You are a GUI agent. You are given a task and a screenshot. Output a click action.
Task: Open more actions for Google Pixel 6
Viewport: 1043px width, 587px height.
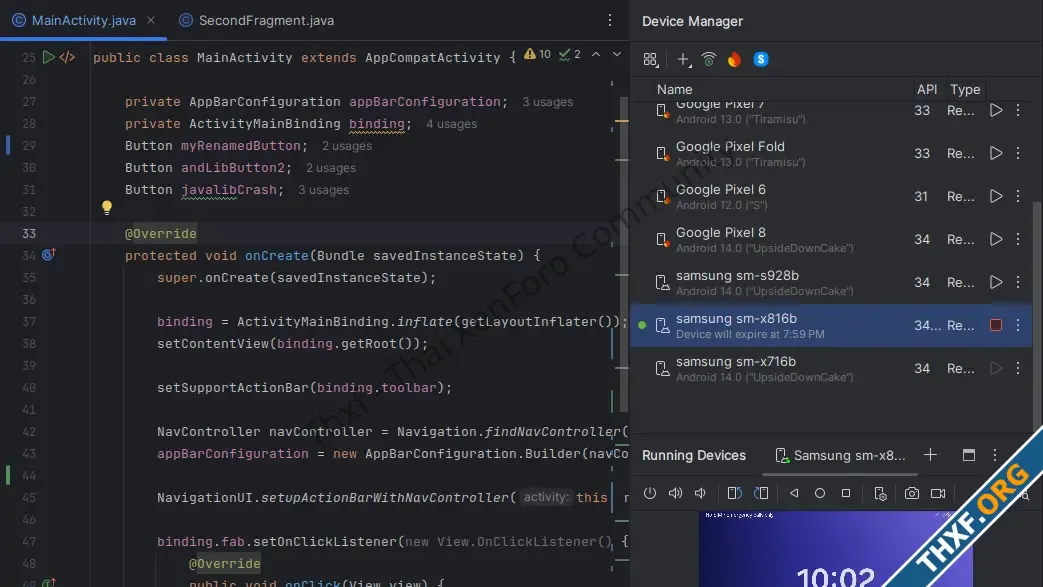click(x=1018, y=196)
